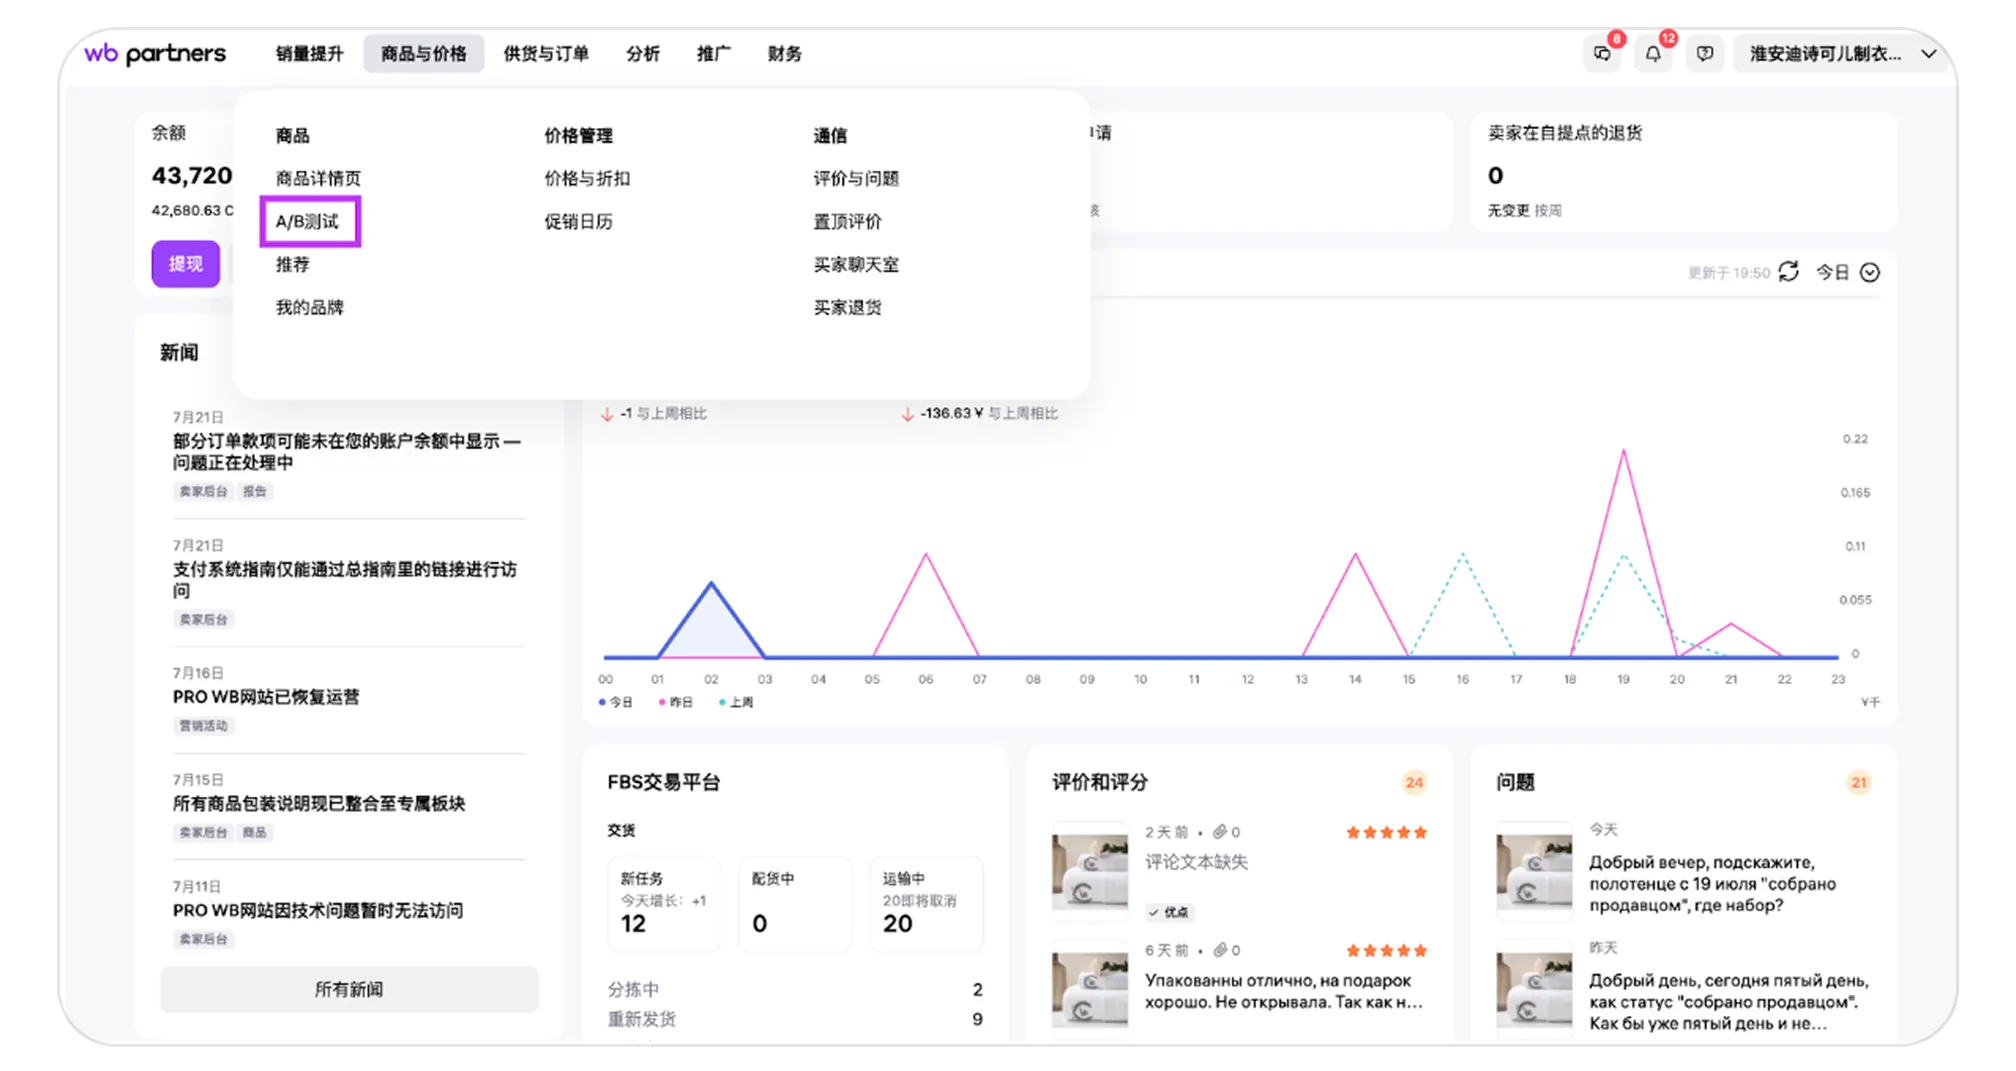This screenshot has height=1071, width=2016.
Task: Toggle the 昨日 series in chart legend
Action: 677,702
